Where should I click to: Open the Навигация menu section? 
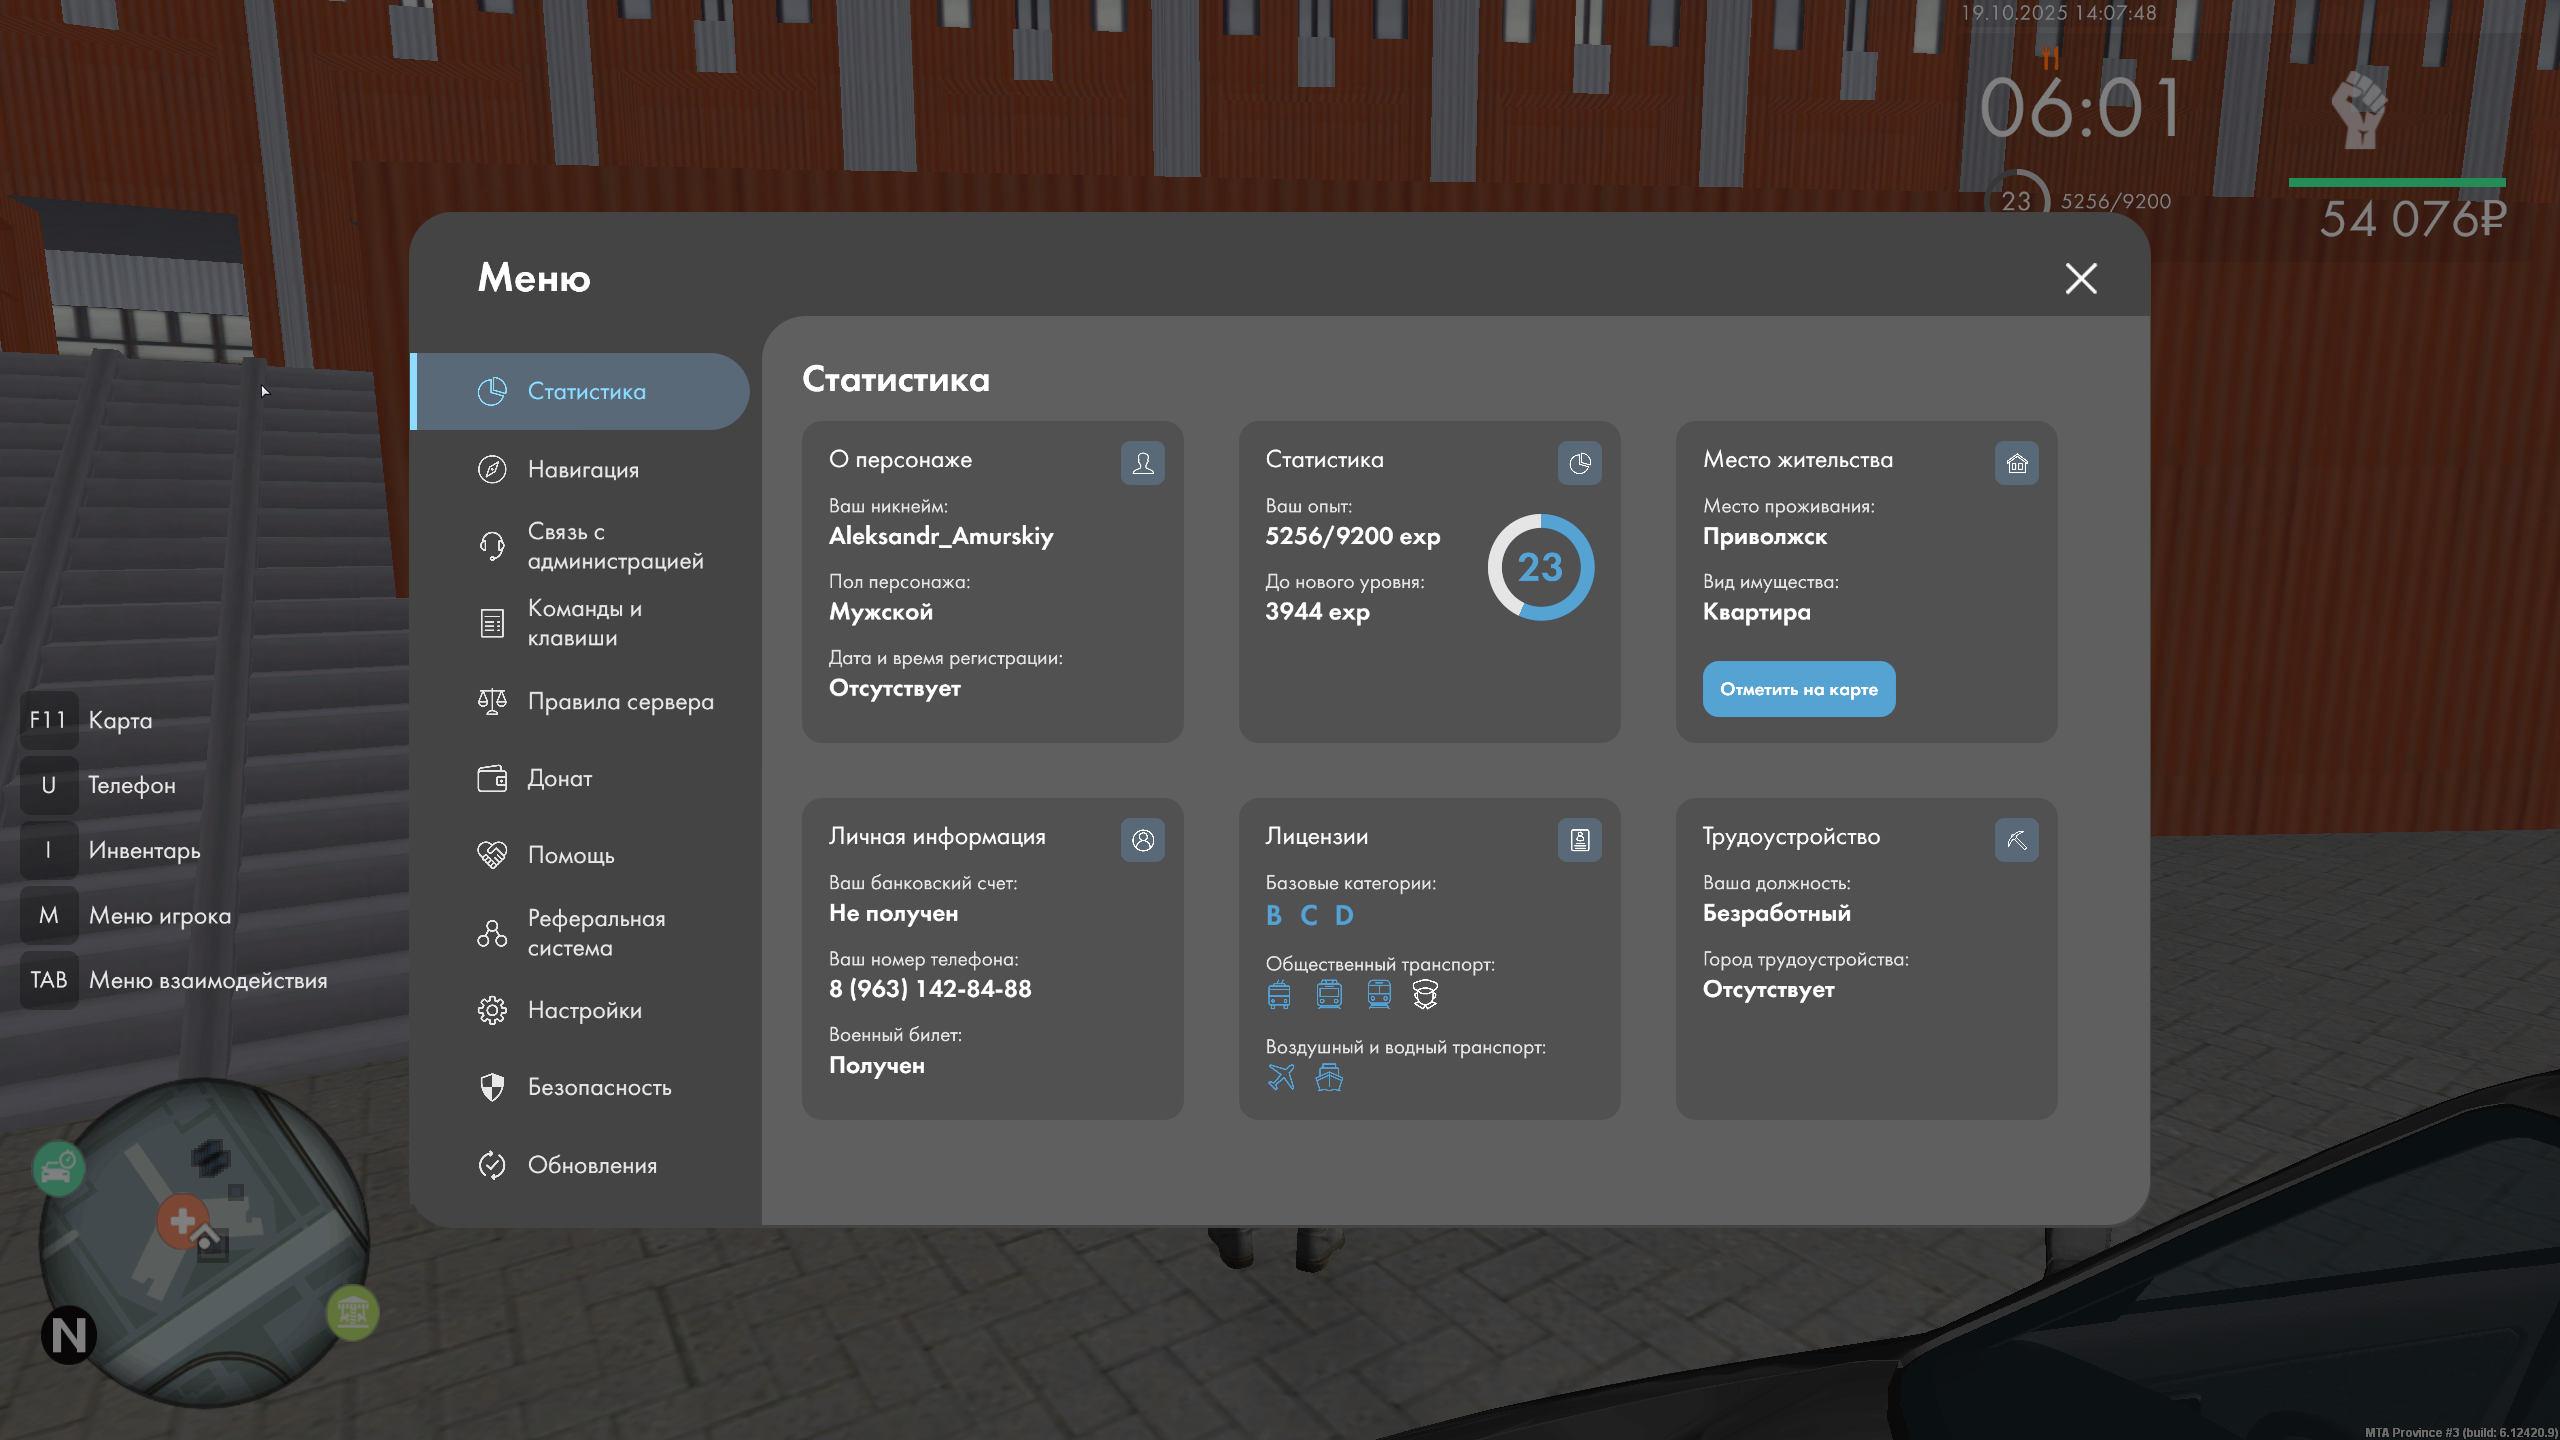pos(583,469)
